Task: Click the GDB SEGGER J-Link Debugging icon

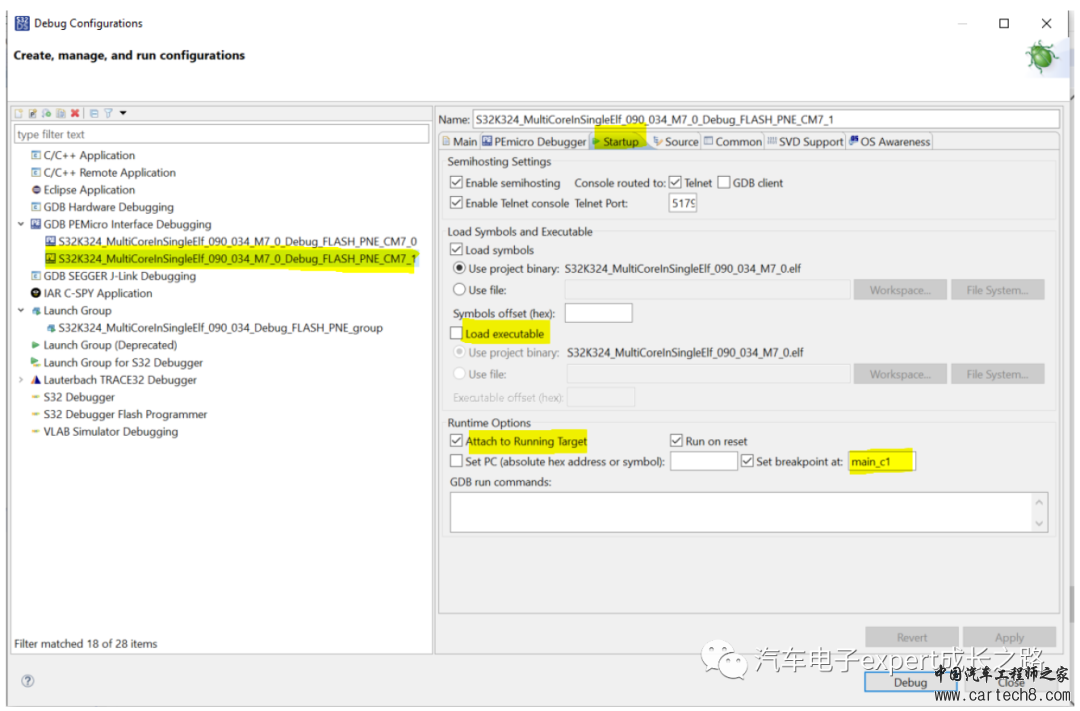Action: pos(36,276)
